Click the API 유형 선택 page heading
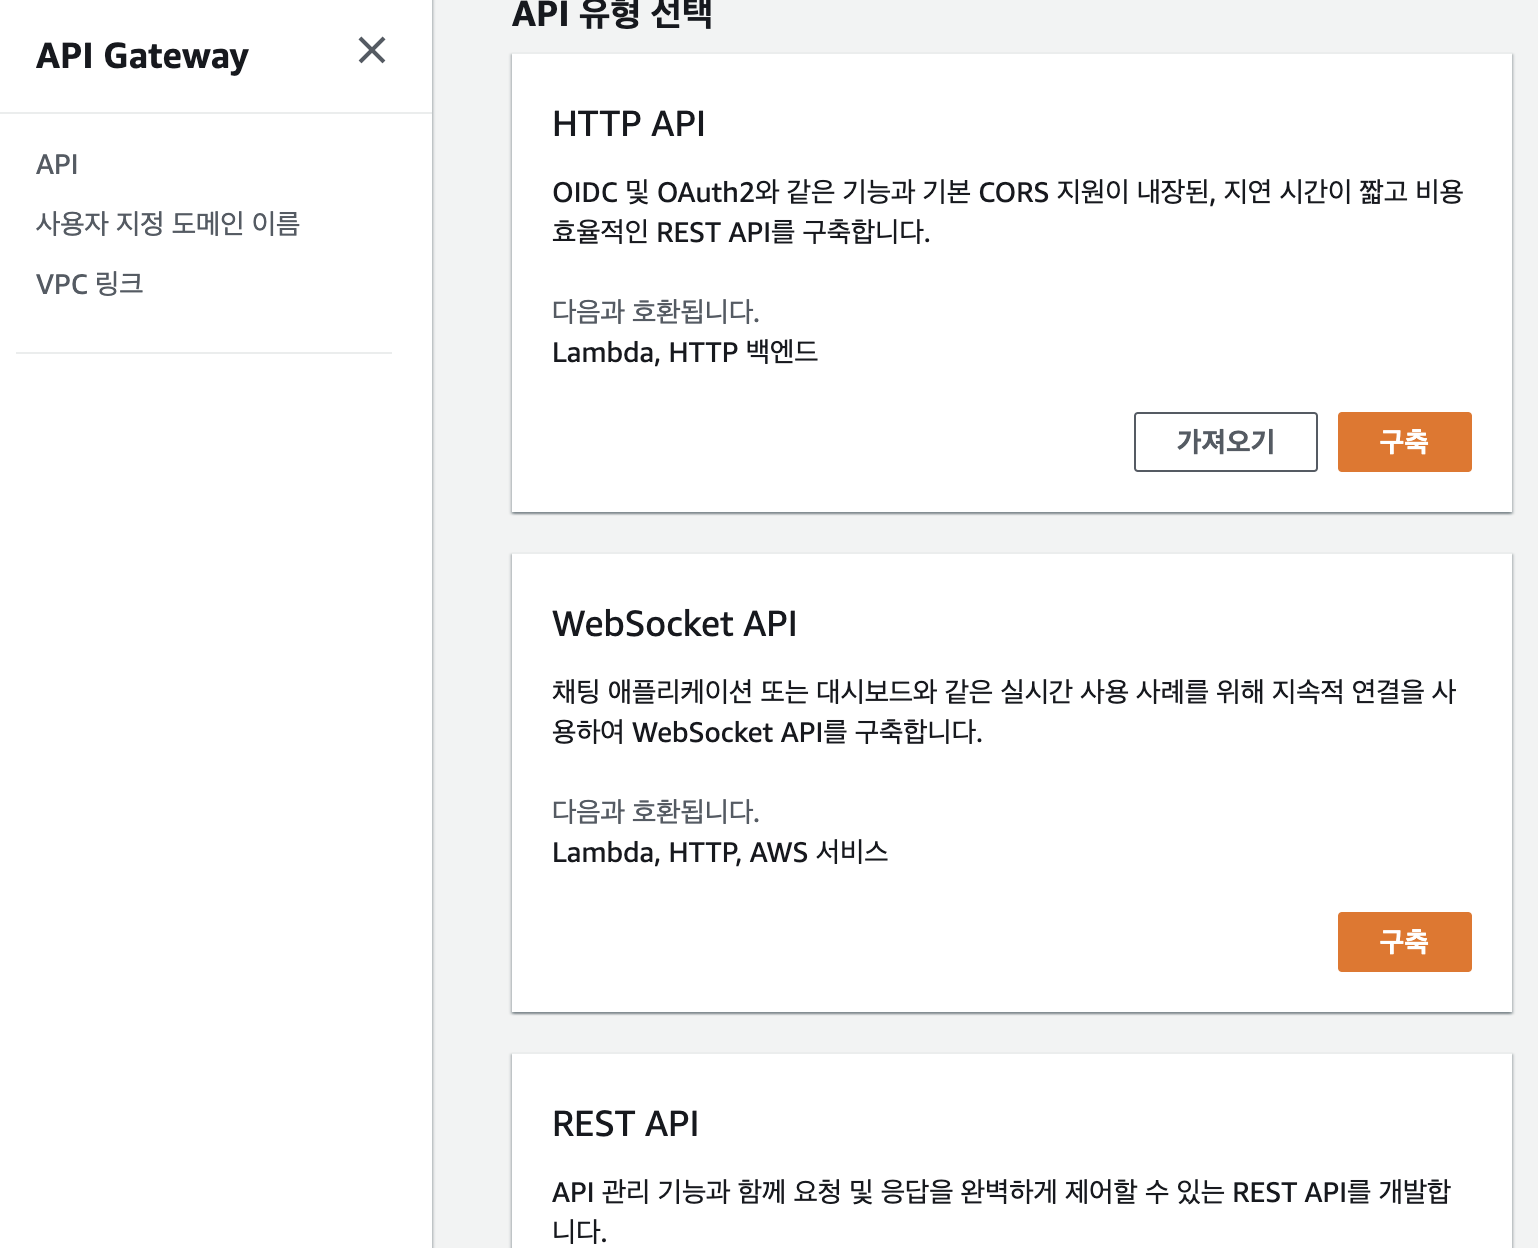 (612, 14)
